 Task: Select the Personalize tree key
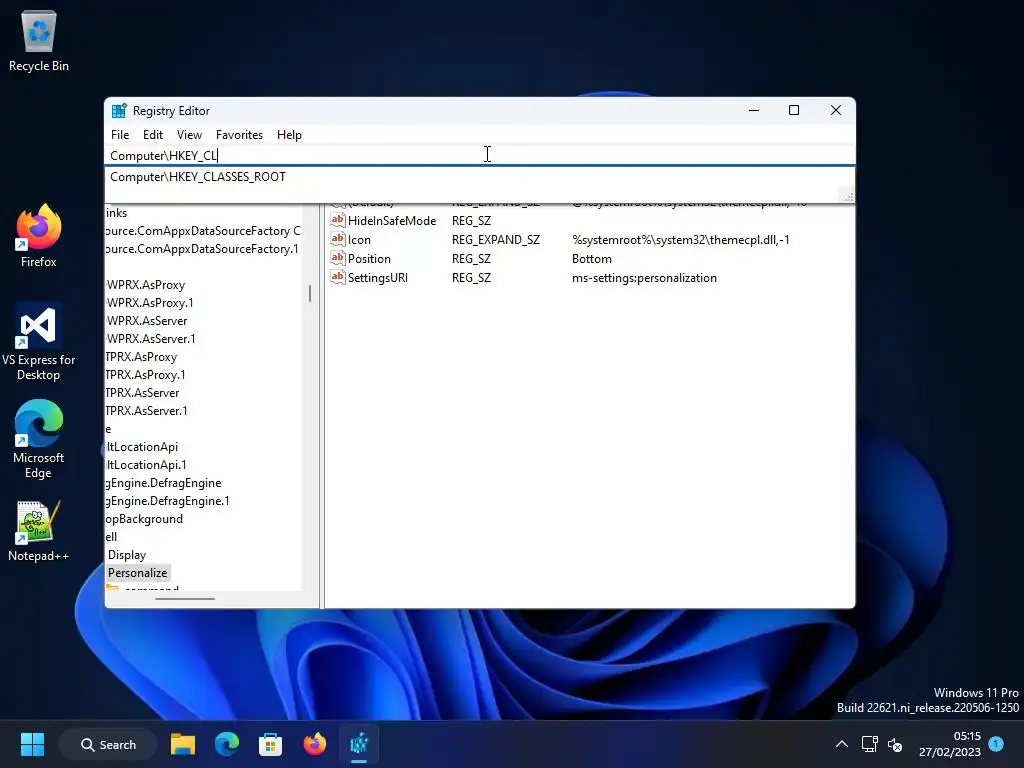click(x=137, y=573)
